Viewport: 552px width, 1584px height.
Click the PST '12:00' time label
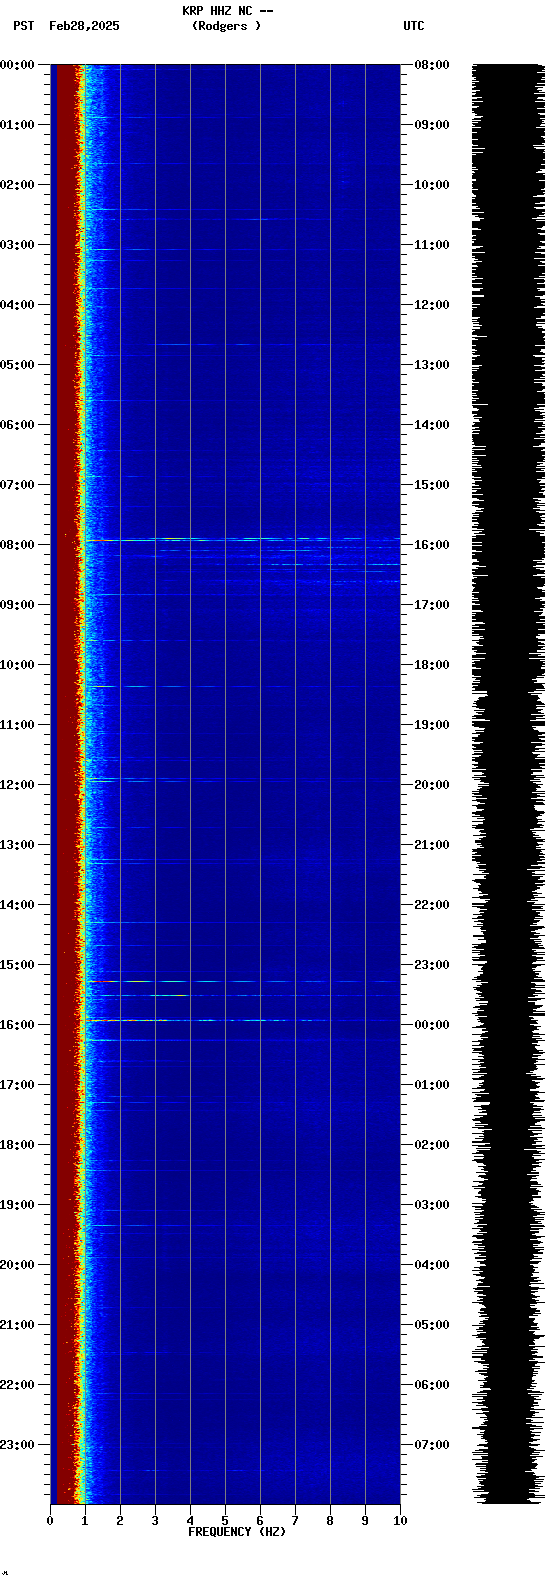[x=17, y=785]
